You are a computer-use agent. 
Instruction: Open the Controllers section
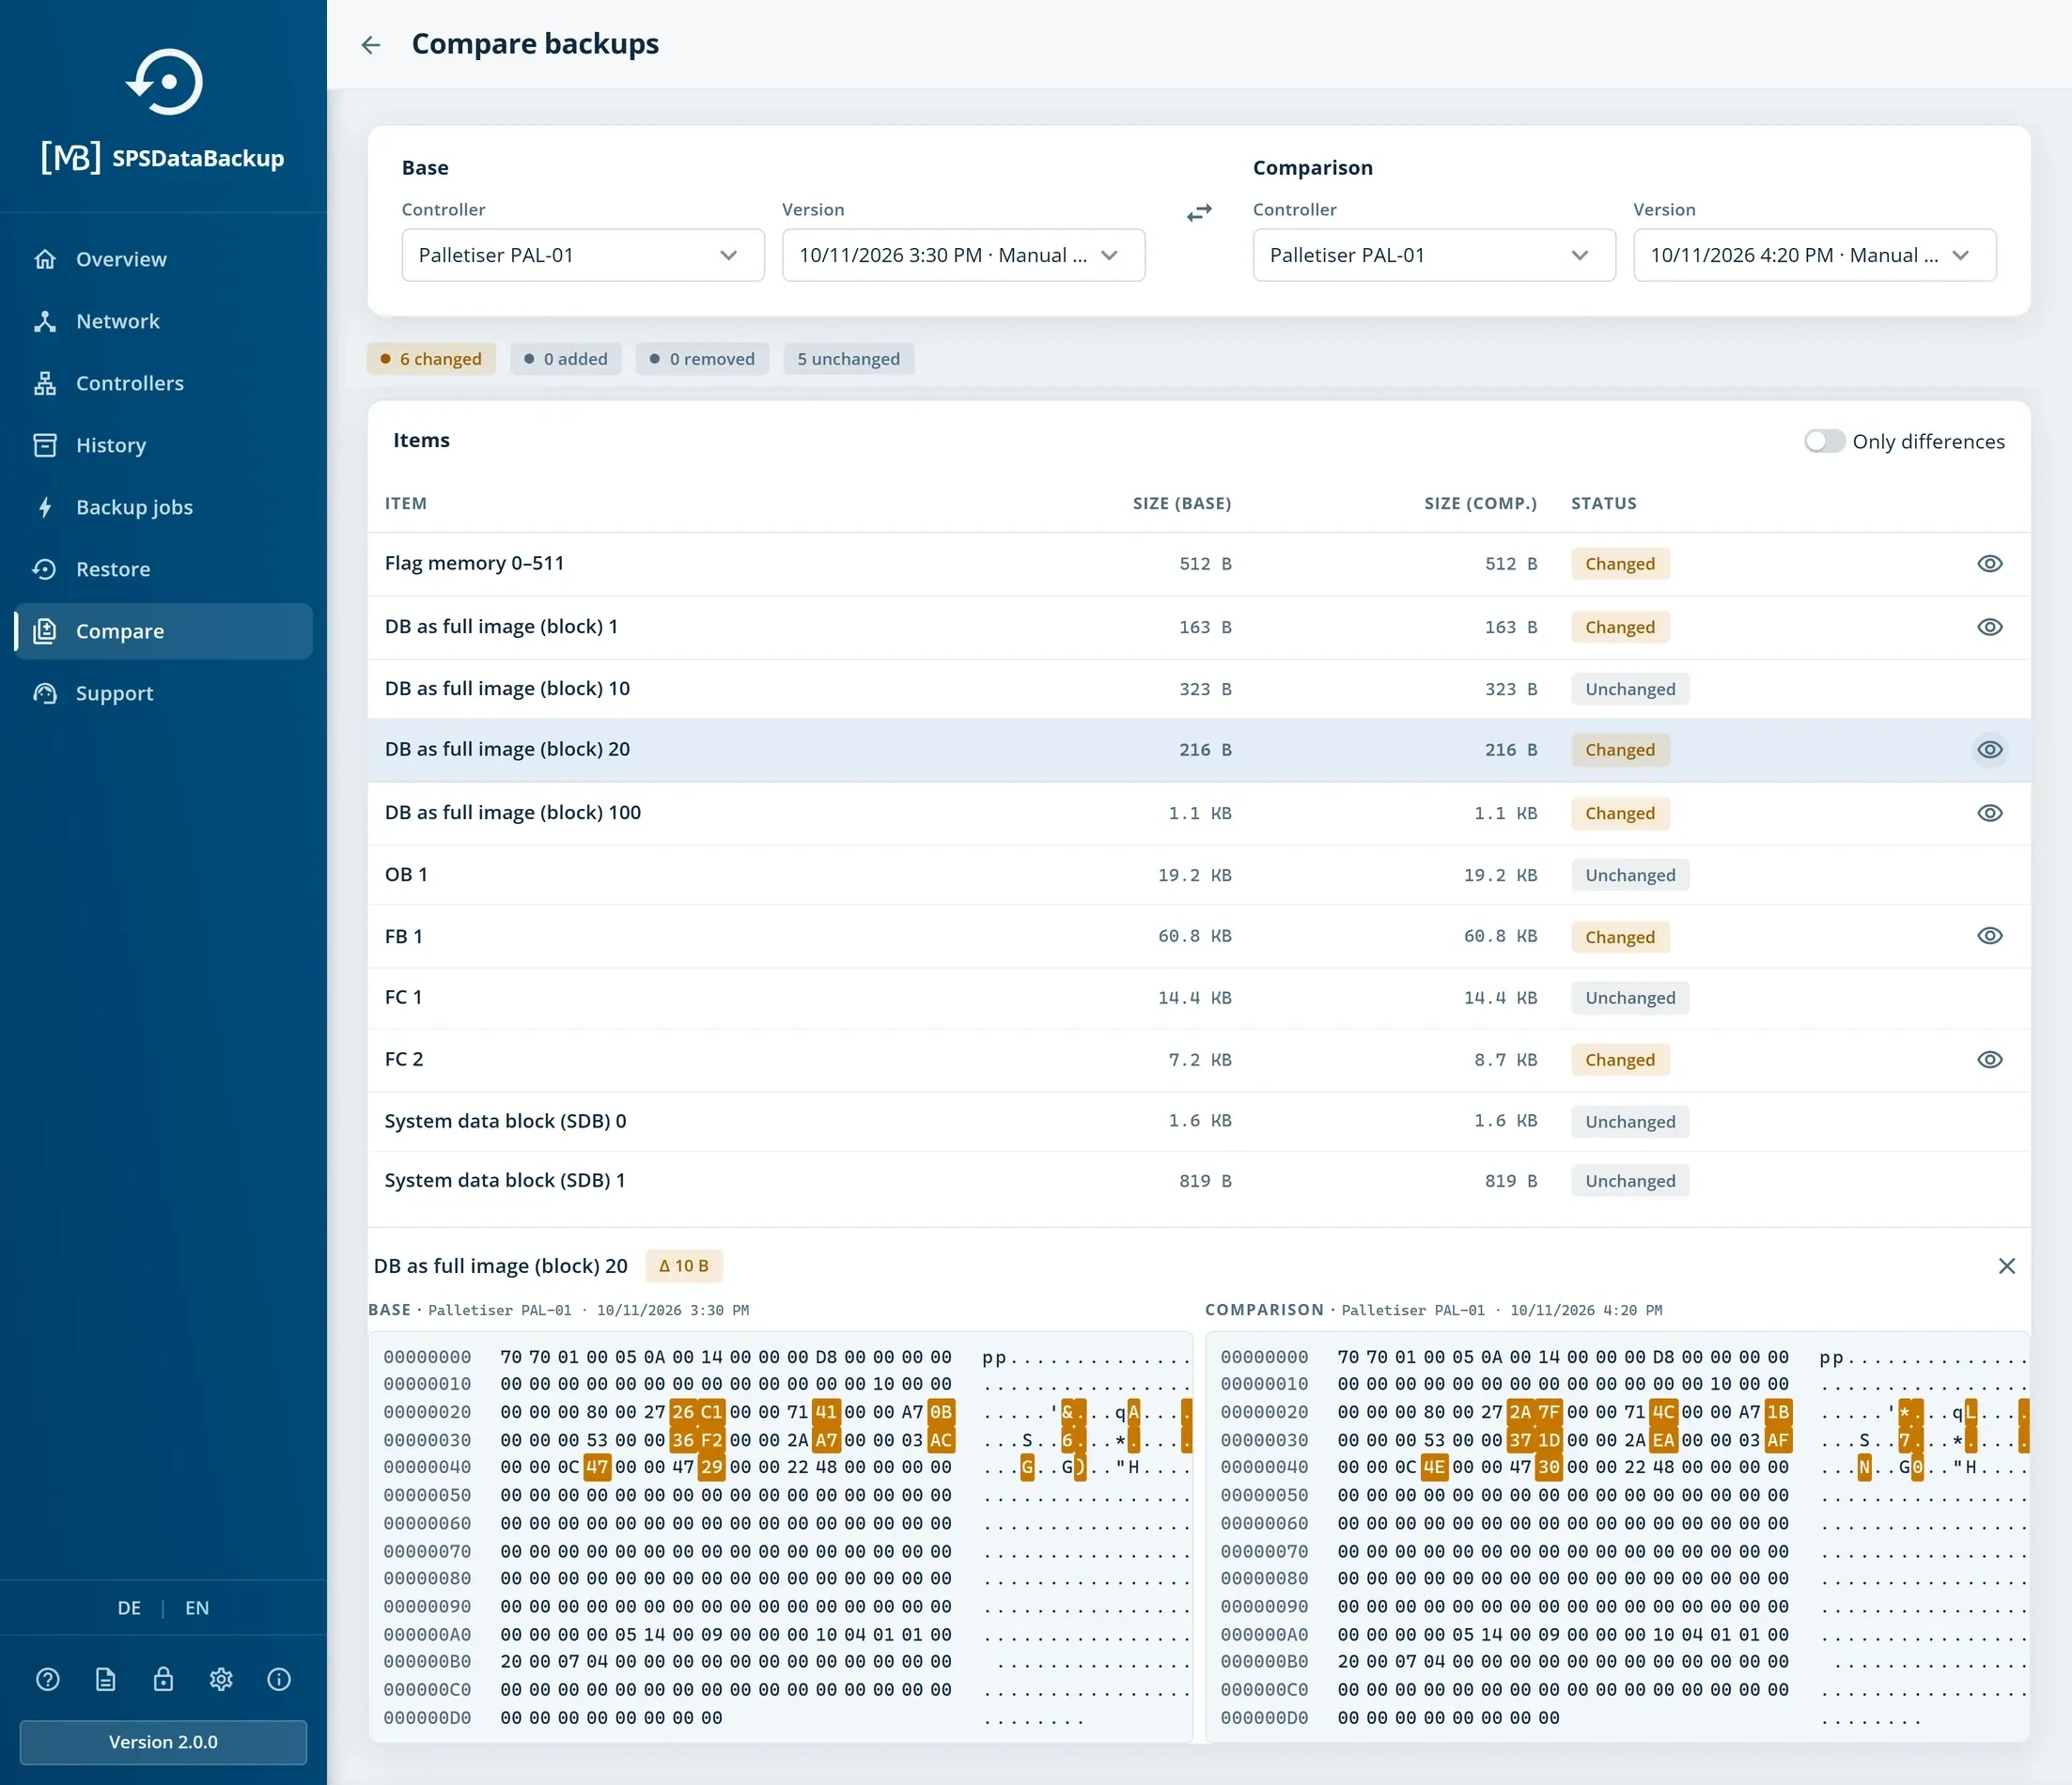point(164,383)
